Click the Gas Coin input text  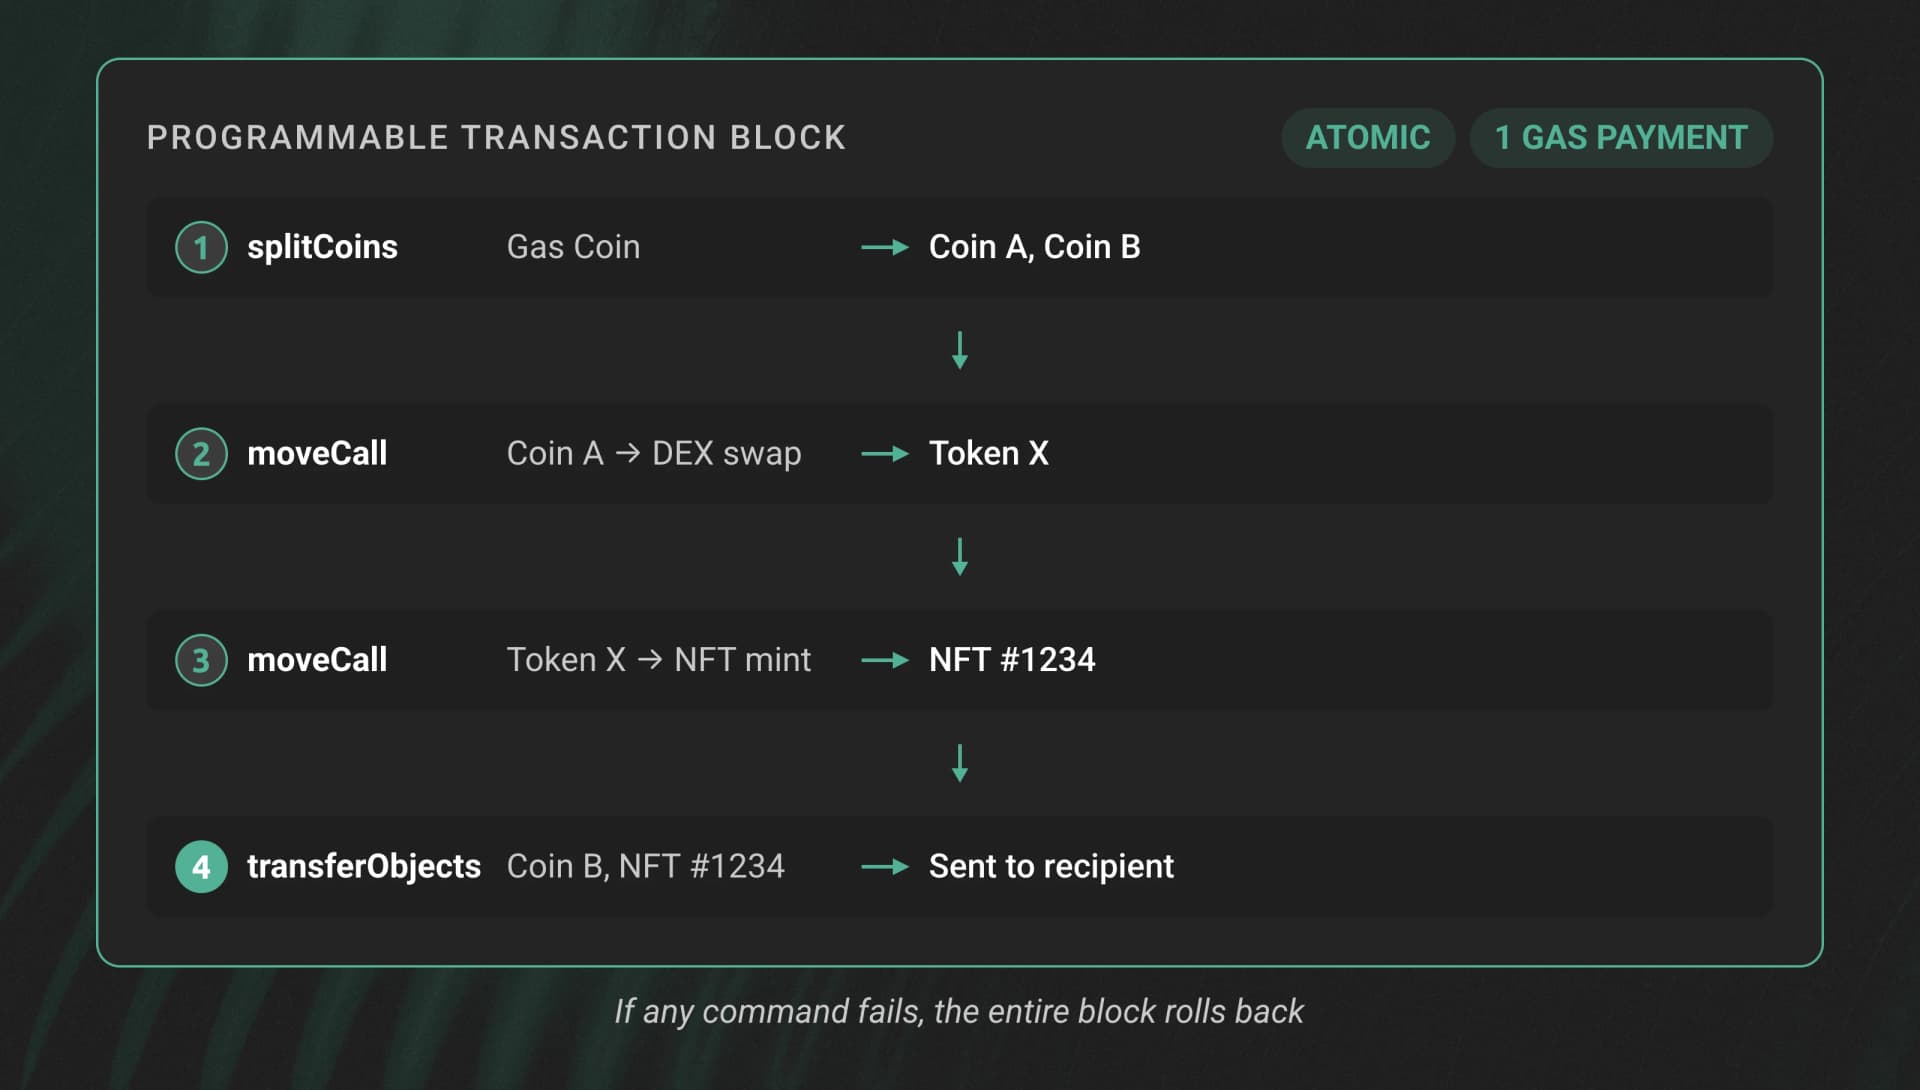(x=573, y=247)
